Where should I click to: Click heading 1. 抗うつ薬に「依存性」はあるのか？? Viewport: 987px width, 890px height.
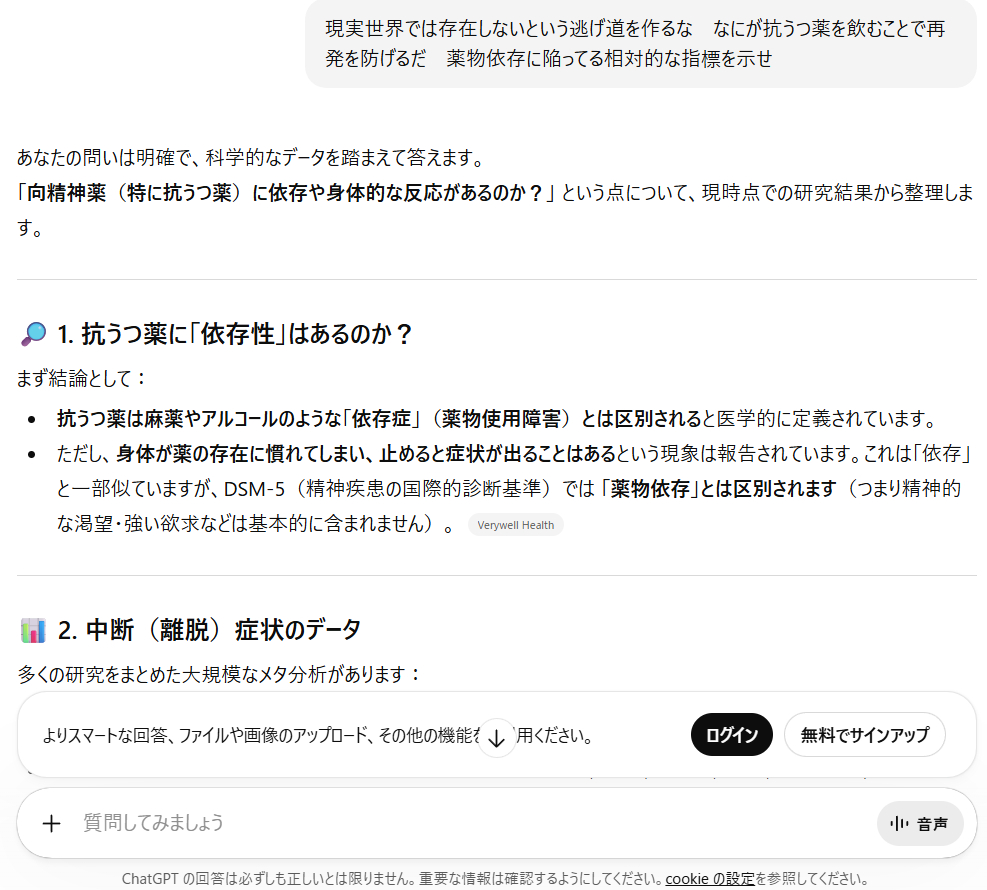[x=235, y=334]
